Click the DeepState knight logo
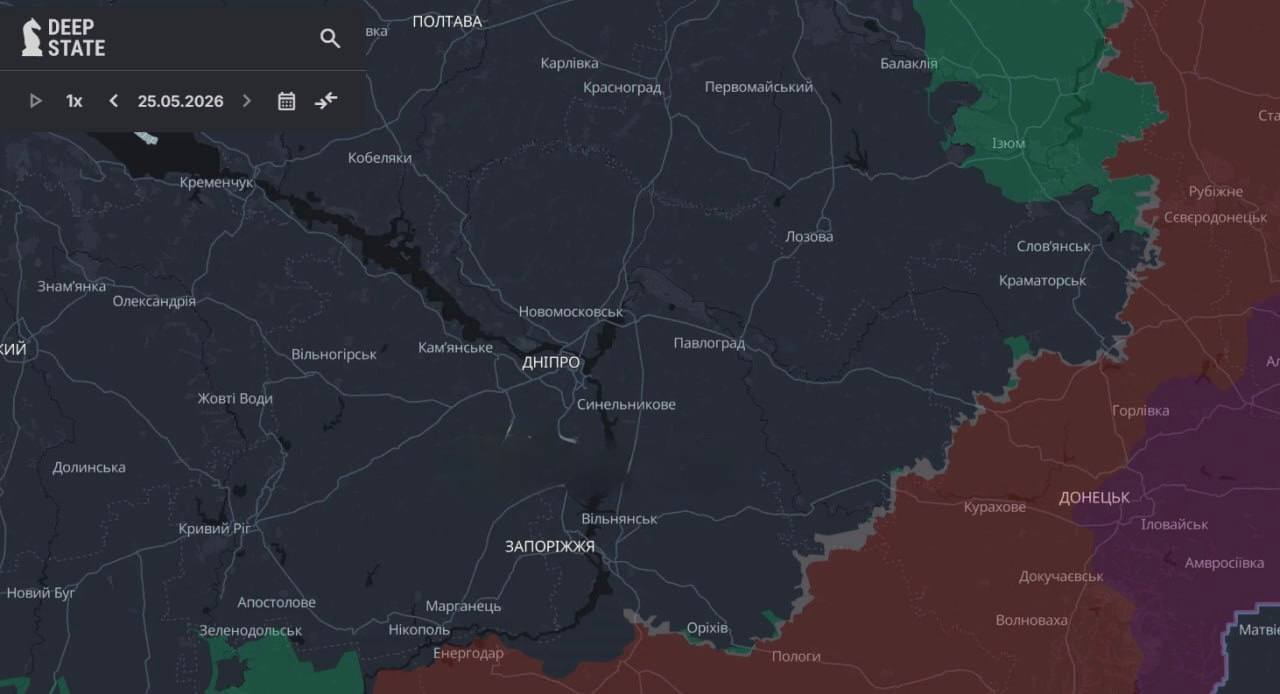1280x694 pixels. 32,37
